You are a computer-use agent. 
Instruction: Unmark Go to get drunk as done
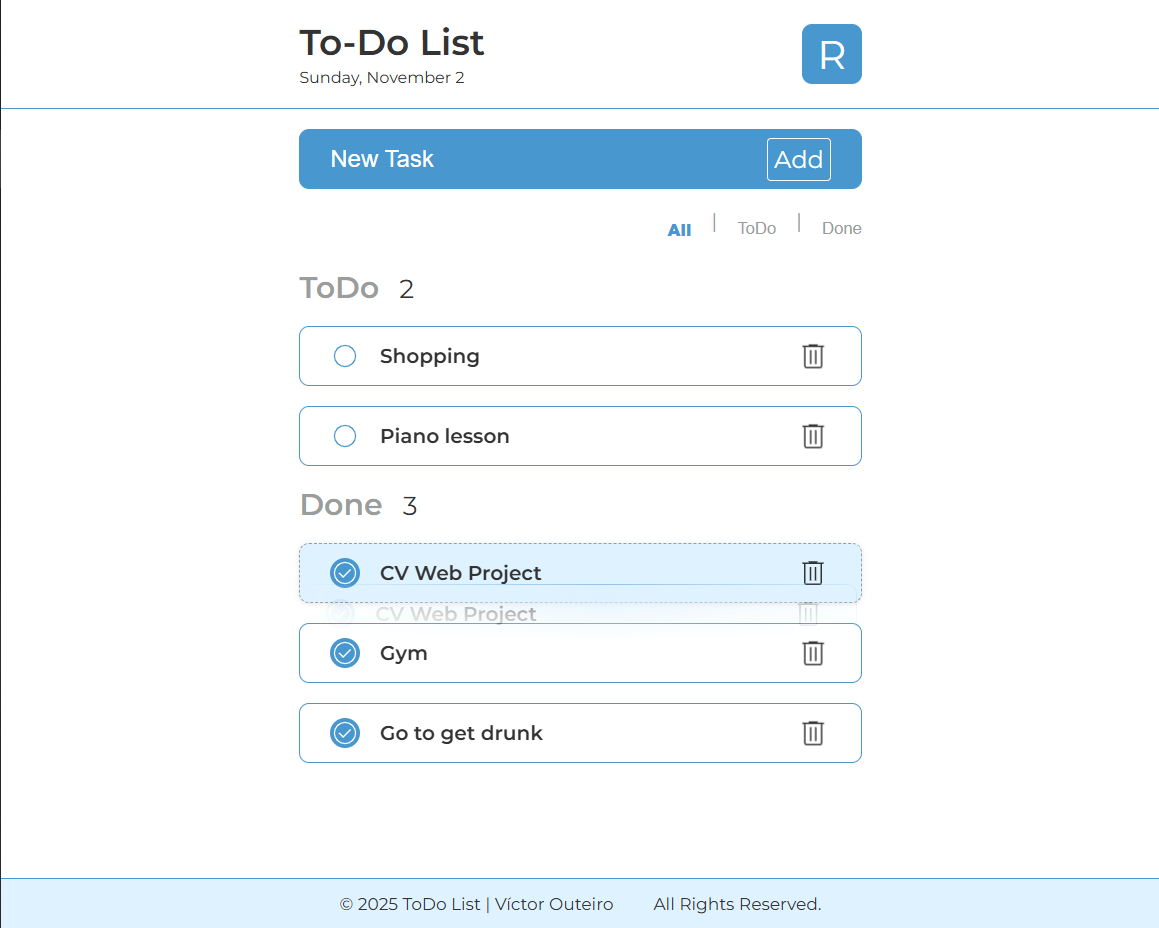(345, 733)
